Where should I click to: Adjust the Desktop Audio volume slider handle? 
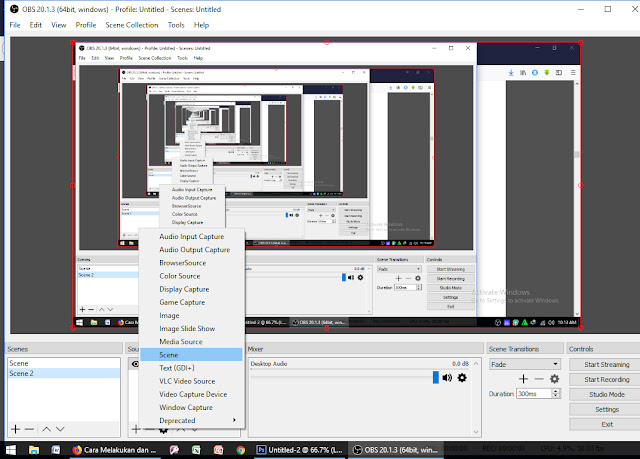(436, 377)
